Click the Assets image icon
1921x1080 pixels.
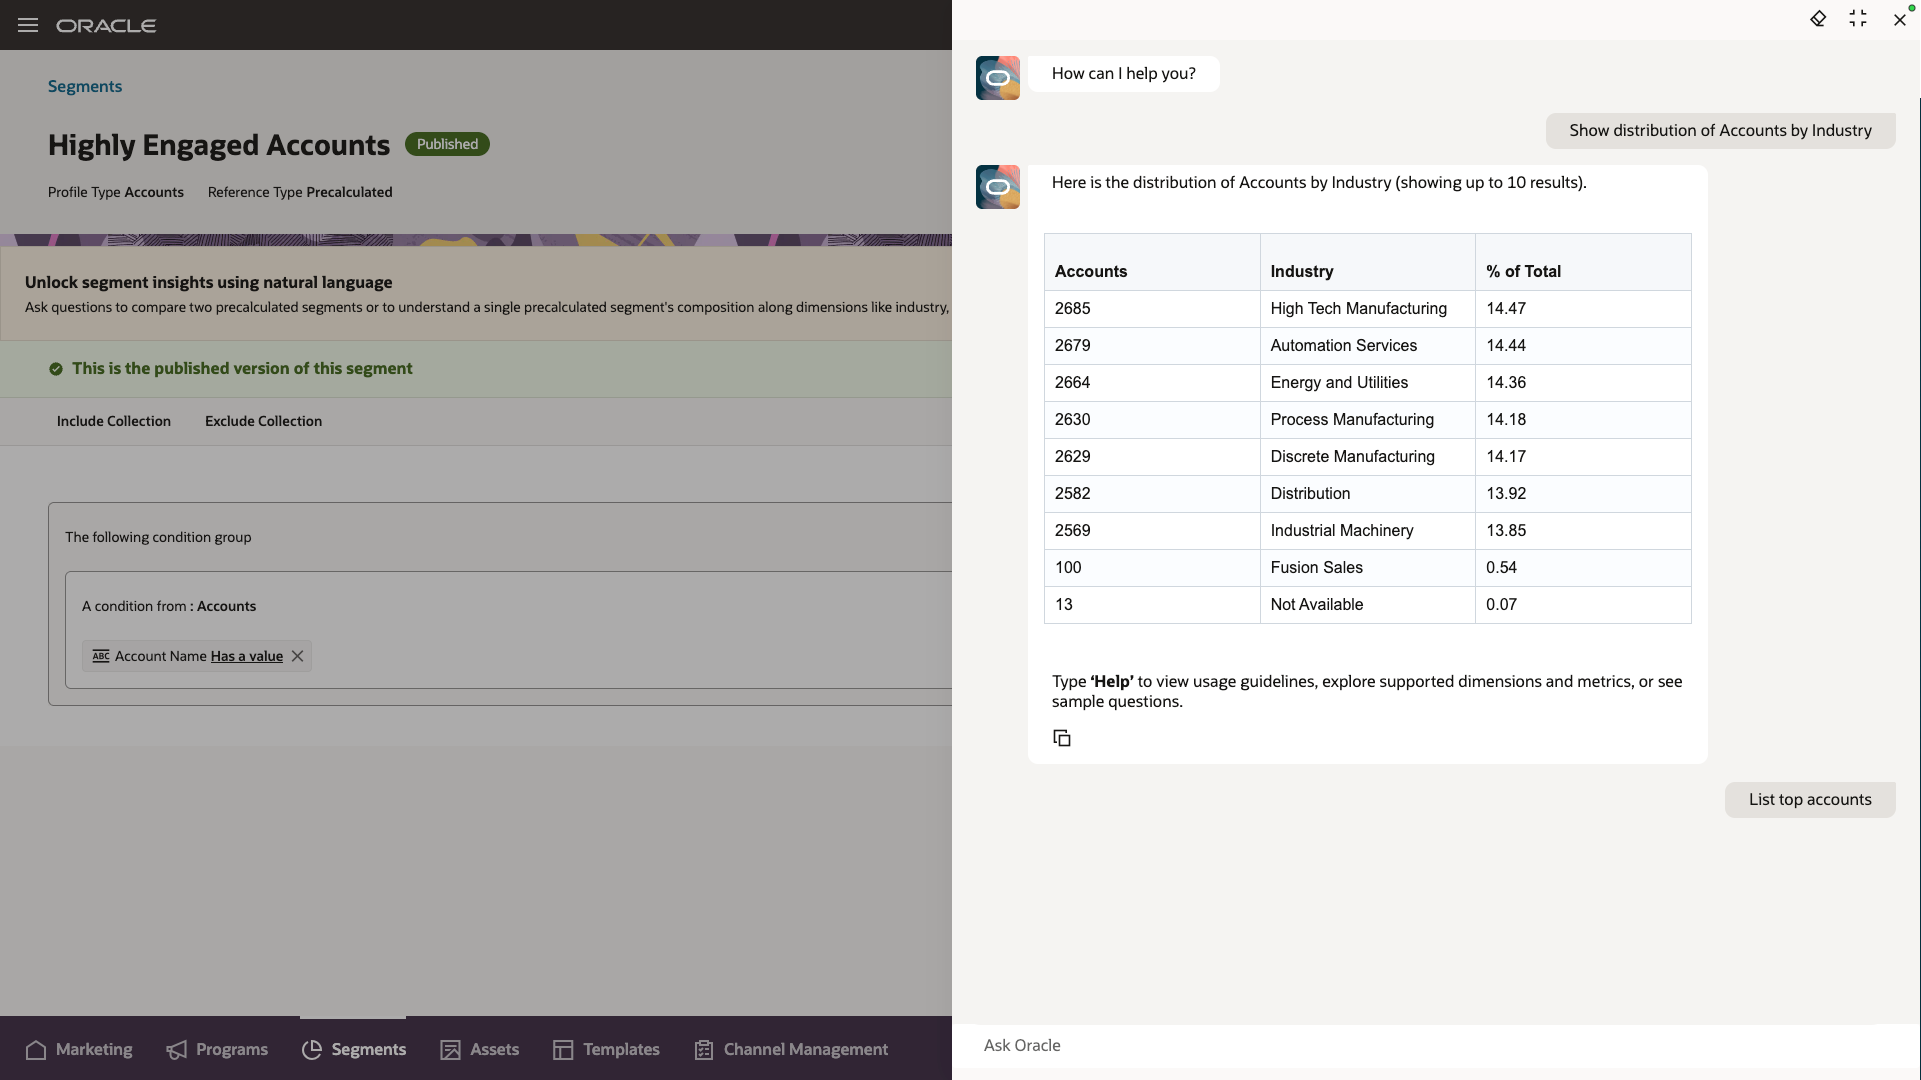point(450,1049)
